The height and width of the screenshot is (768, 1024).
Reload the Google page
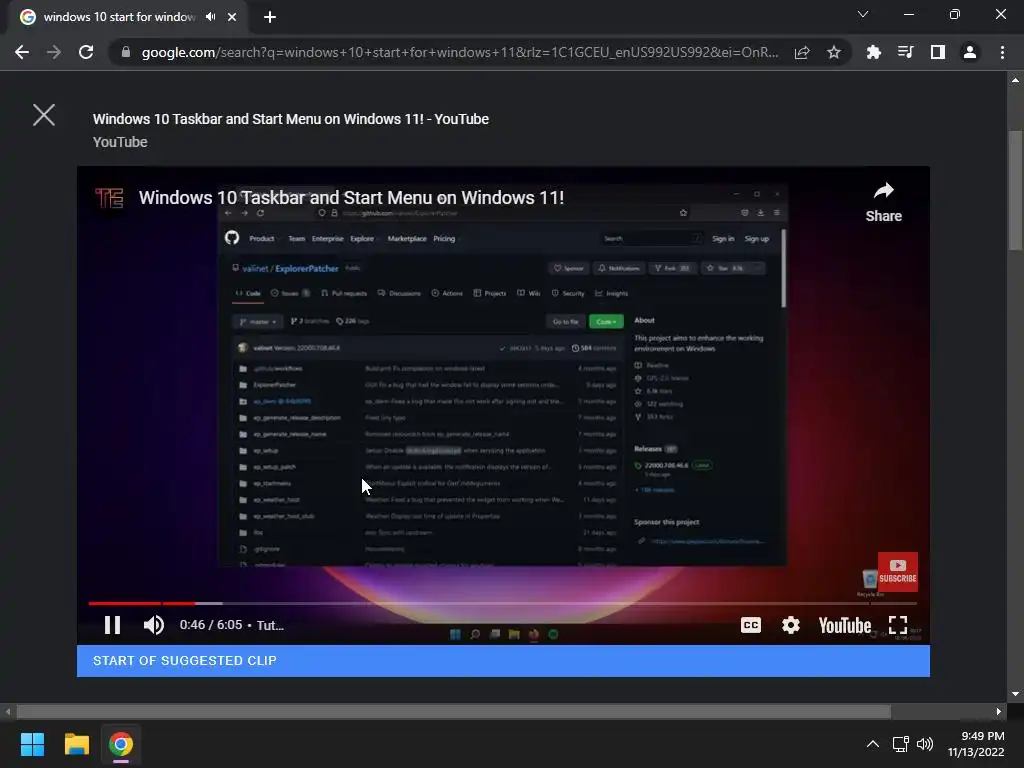coord(86,52)
